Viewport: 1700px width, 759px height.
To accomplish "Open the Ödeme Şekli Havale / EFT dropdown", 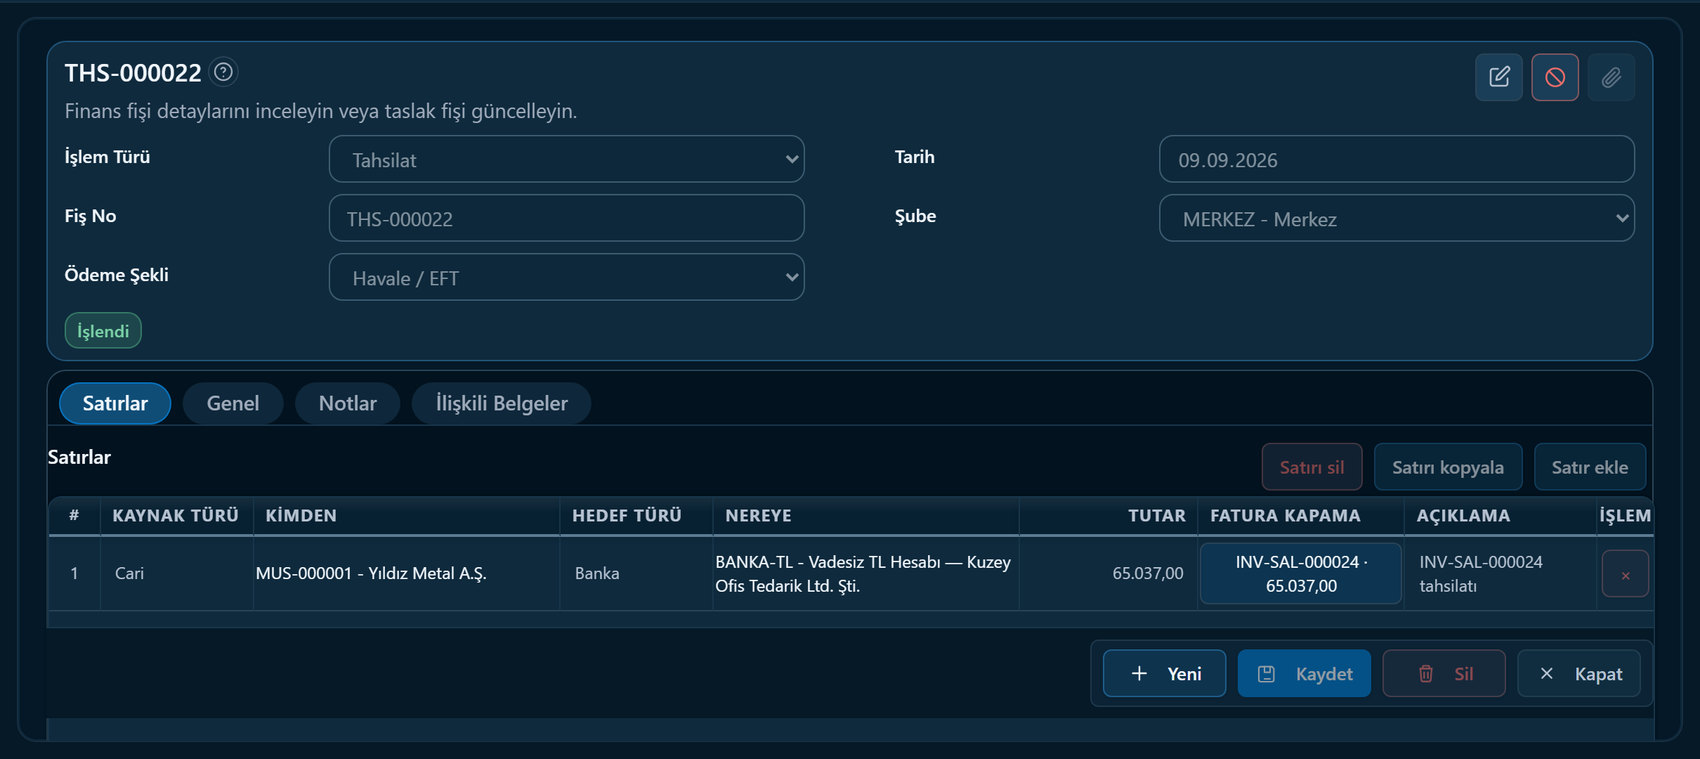I will [x=566, y=277].
